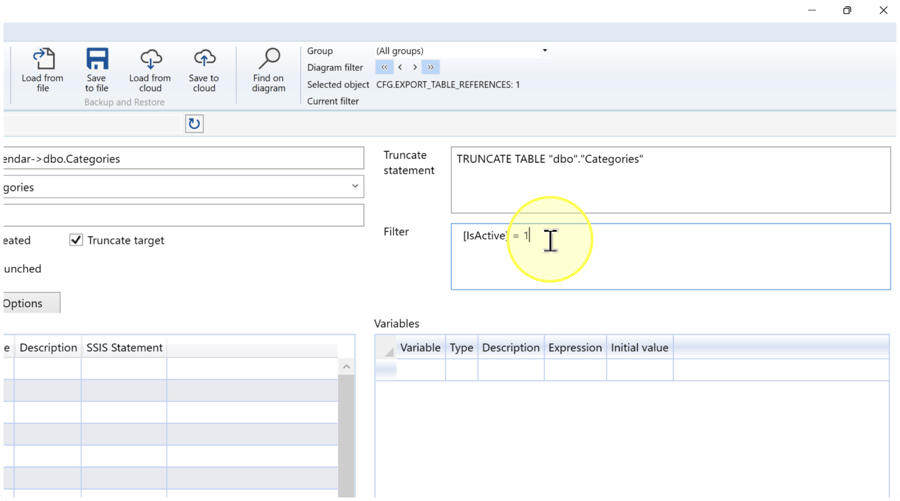
Task: Click the Save to file icon
Action: [97, 59]
